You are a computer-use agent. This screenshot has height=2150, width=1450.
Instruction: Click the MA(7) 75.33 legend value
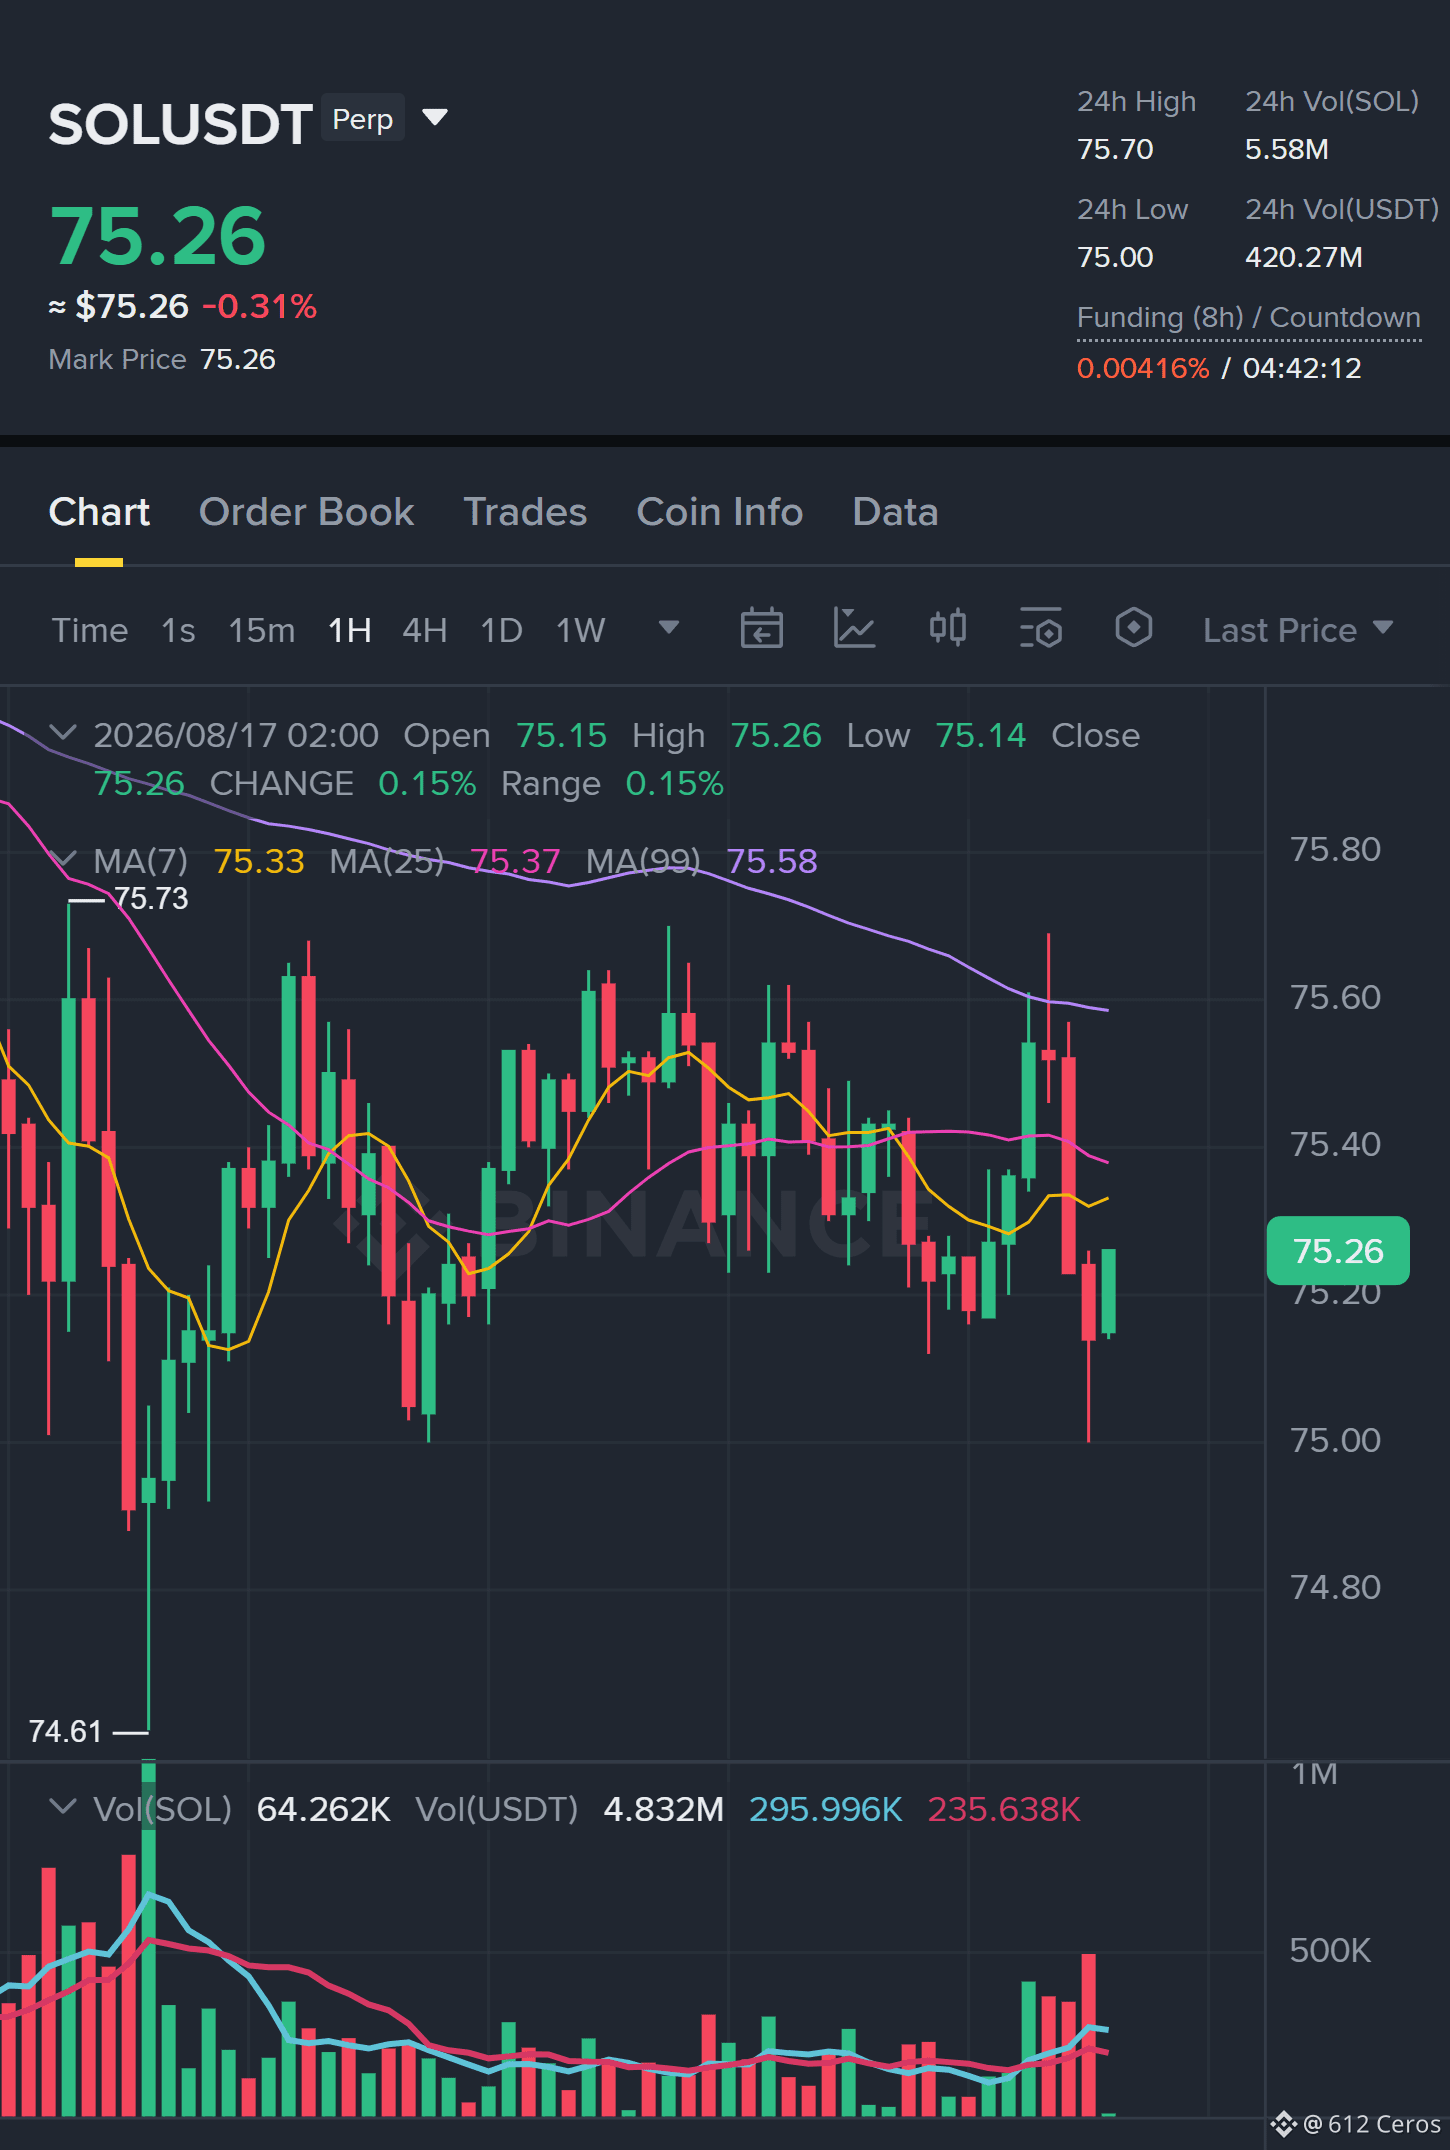[259, 861]
